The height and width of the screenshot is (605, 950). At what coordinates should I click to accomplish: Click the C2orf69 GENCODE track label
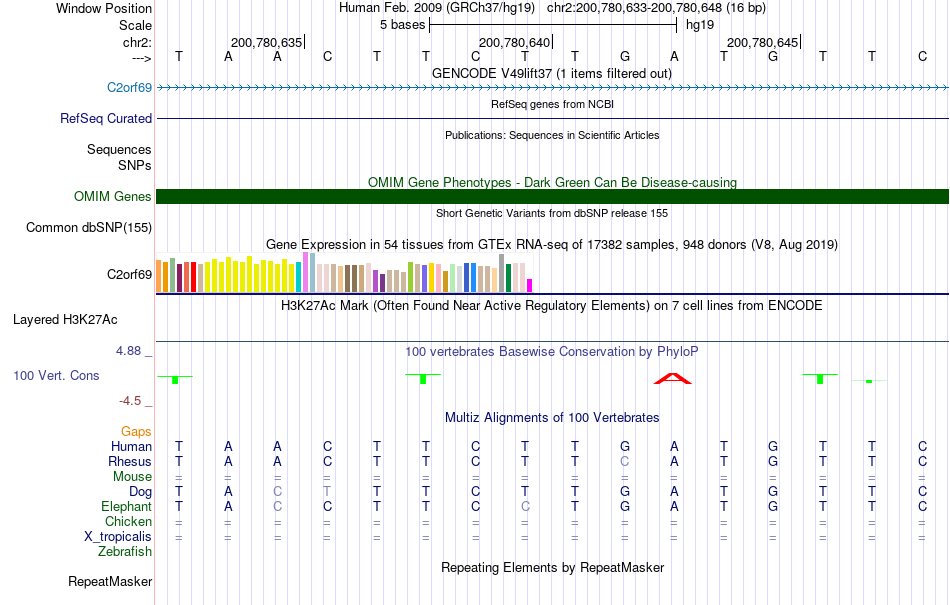(129, 88)
